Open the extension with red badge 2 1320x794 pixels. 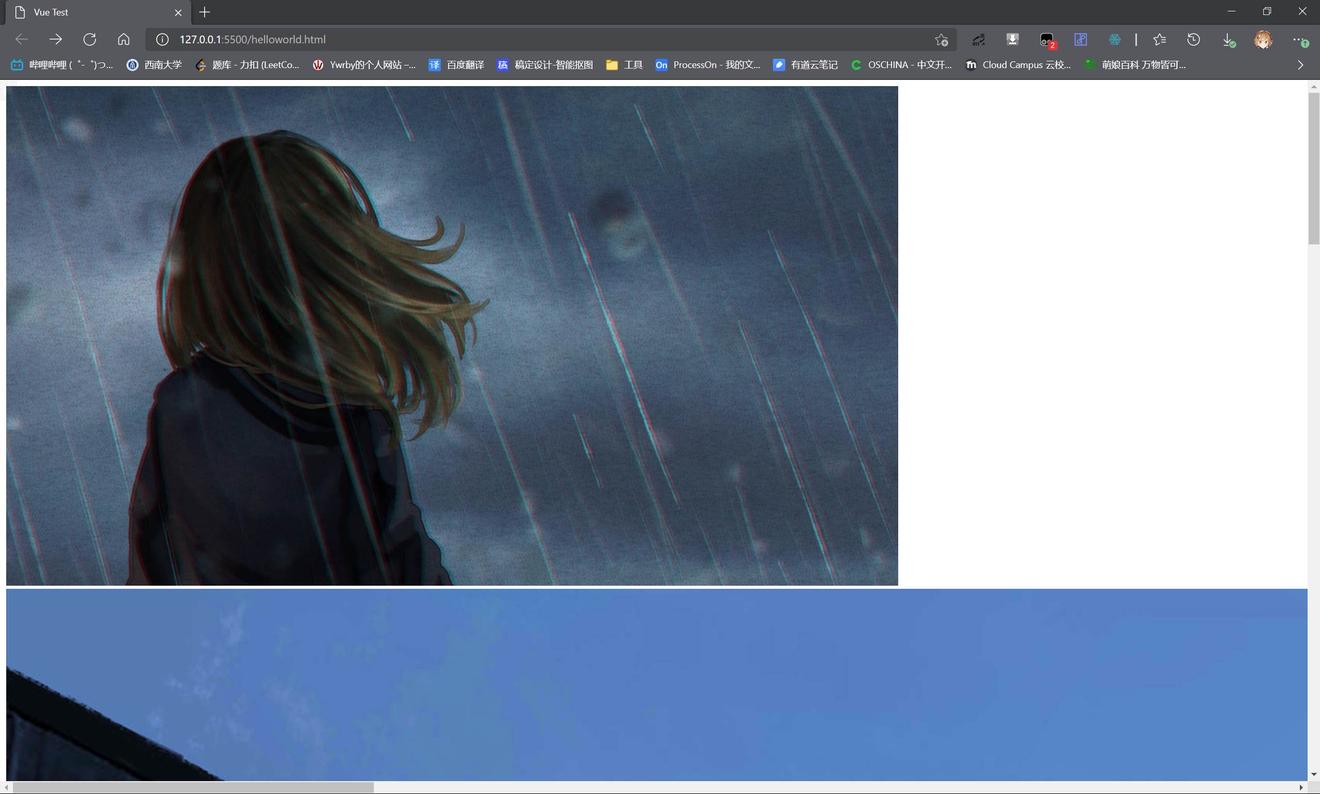1046,39
